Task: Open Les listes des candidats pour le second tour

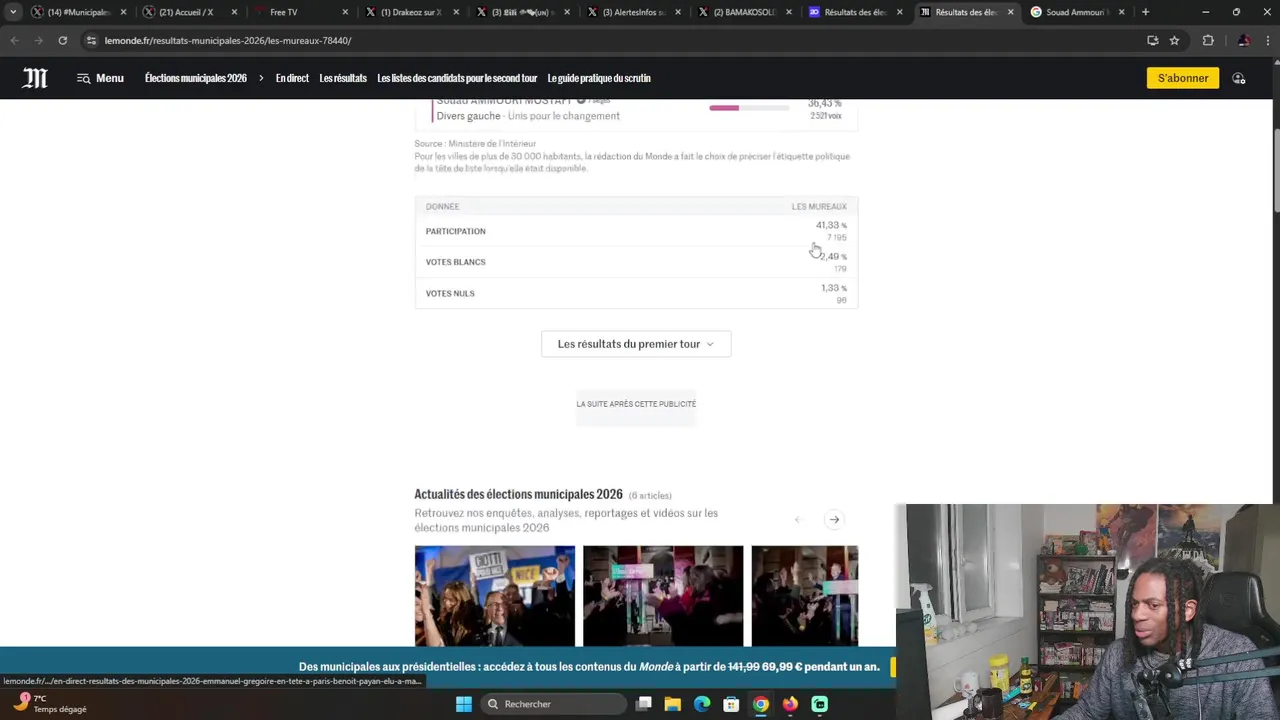Action: (457, 78)
